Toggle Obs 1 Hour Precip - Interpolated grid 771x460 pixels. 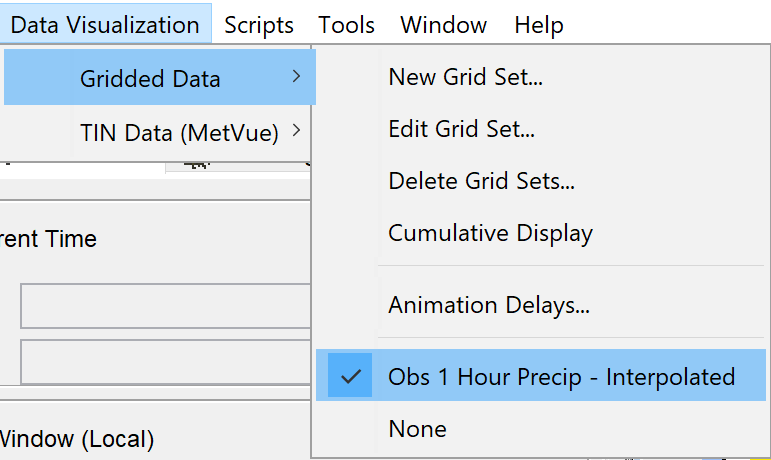coord(541,375)
